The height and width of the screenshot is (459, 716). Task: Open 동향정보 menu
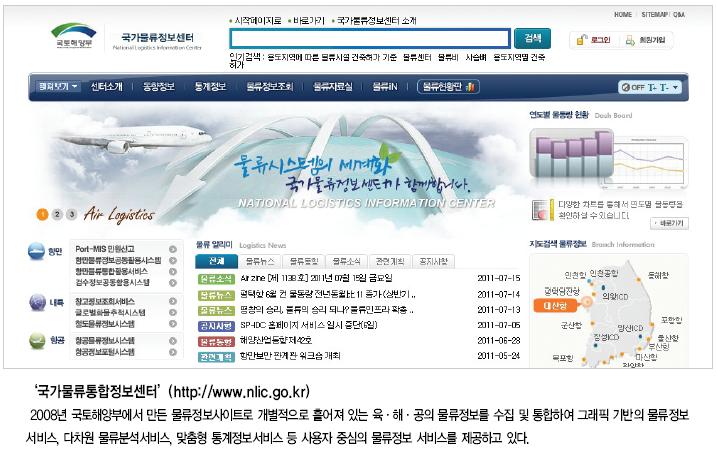[158, 86]
